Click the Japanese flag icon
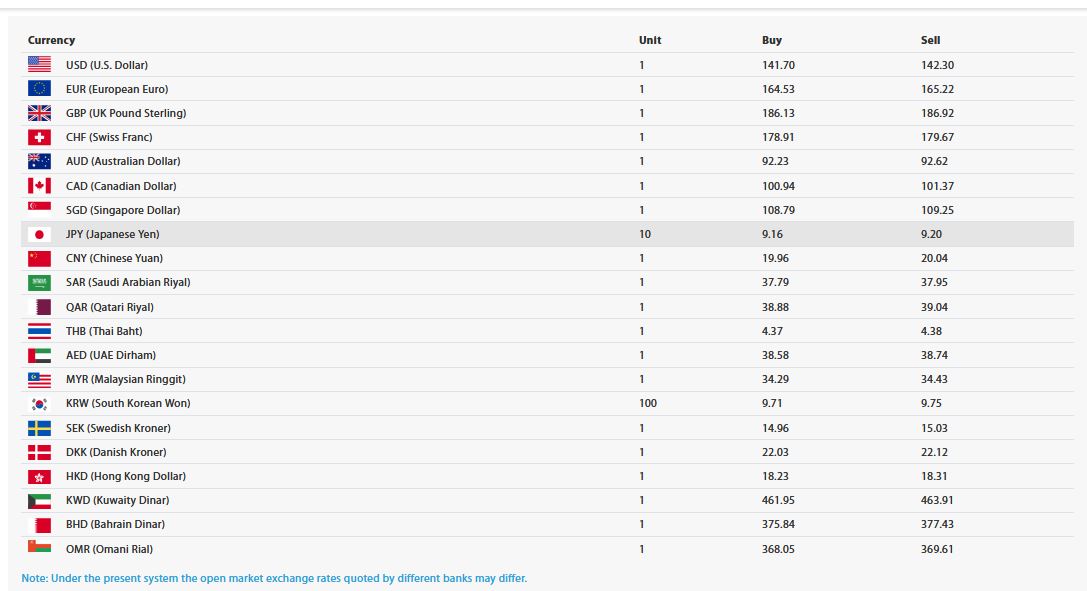This screenshot has height=591, width=1087. click(x=39, y=234)
